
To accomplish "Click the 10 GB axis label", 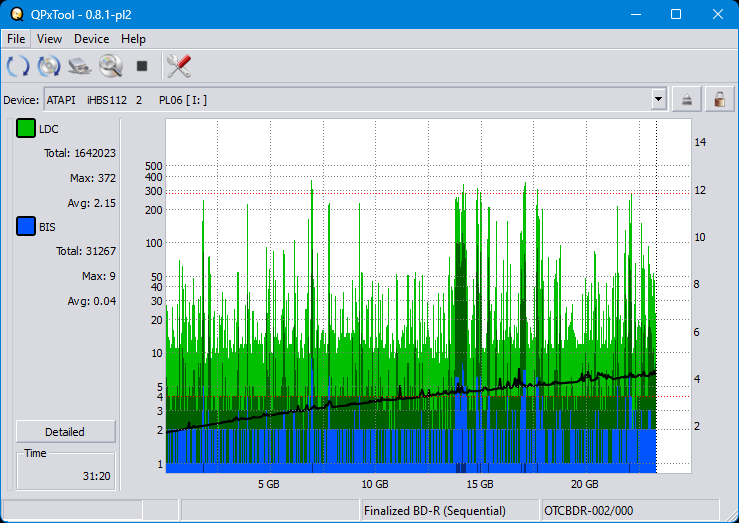I will tap(375, 484).
